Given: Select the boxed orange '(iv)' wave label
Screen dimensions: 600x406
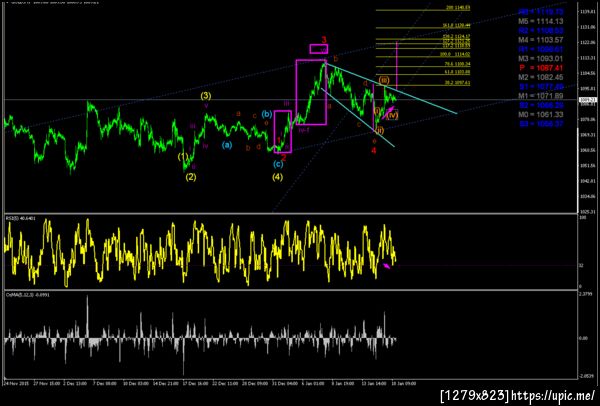Looking at the screenshot, I should pyautogui.click(x=392, y=114).
